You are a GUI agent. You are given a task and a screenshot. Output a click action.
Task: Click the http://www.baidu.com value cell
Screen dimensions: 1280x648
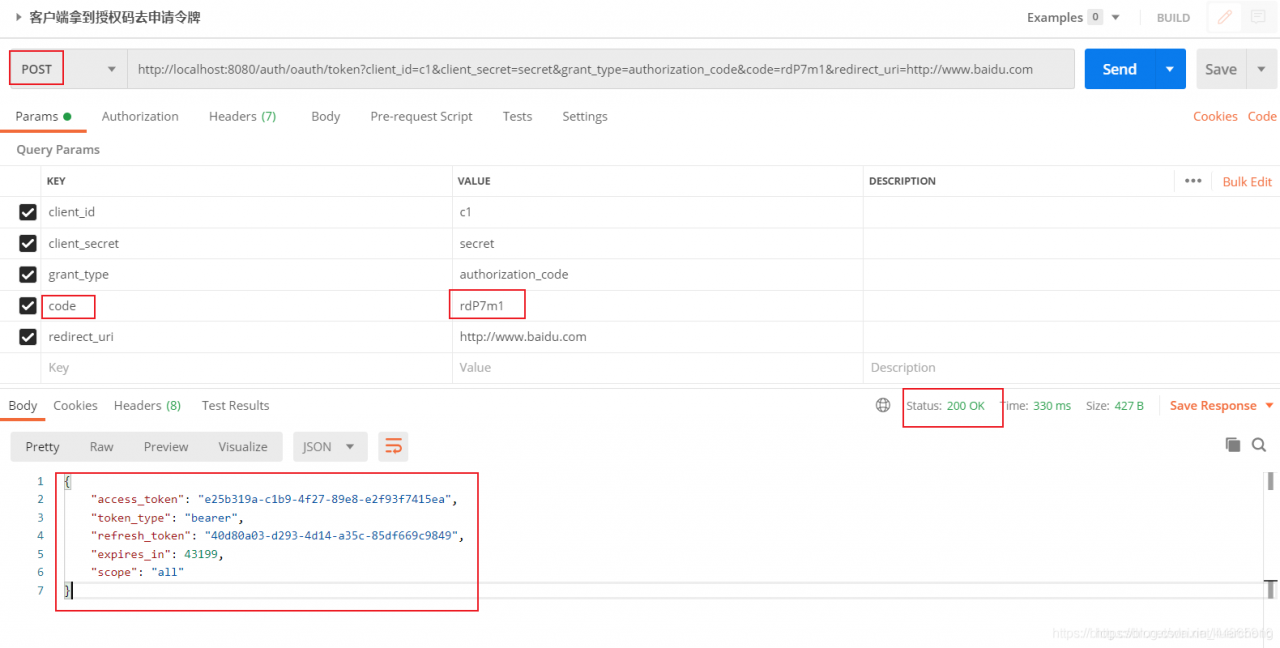(x=657, y=337)
